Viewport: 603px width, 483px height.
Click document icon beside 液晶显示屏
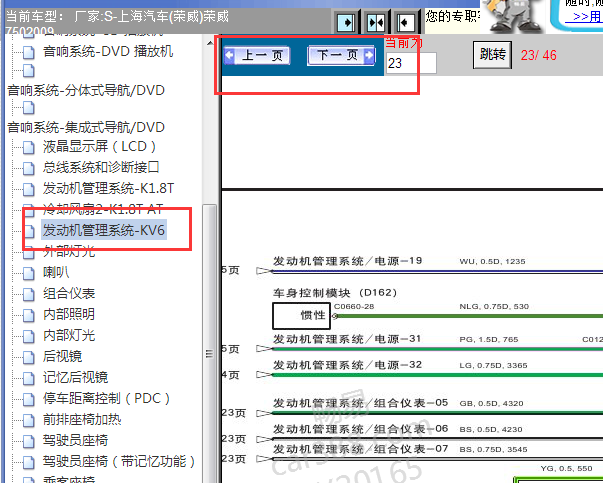pos(28,147)
